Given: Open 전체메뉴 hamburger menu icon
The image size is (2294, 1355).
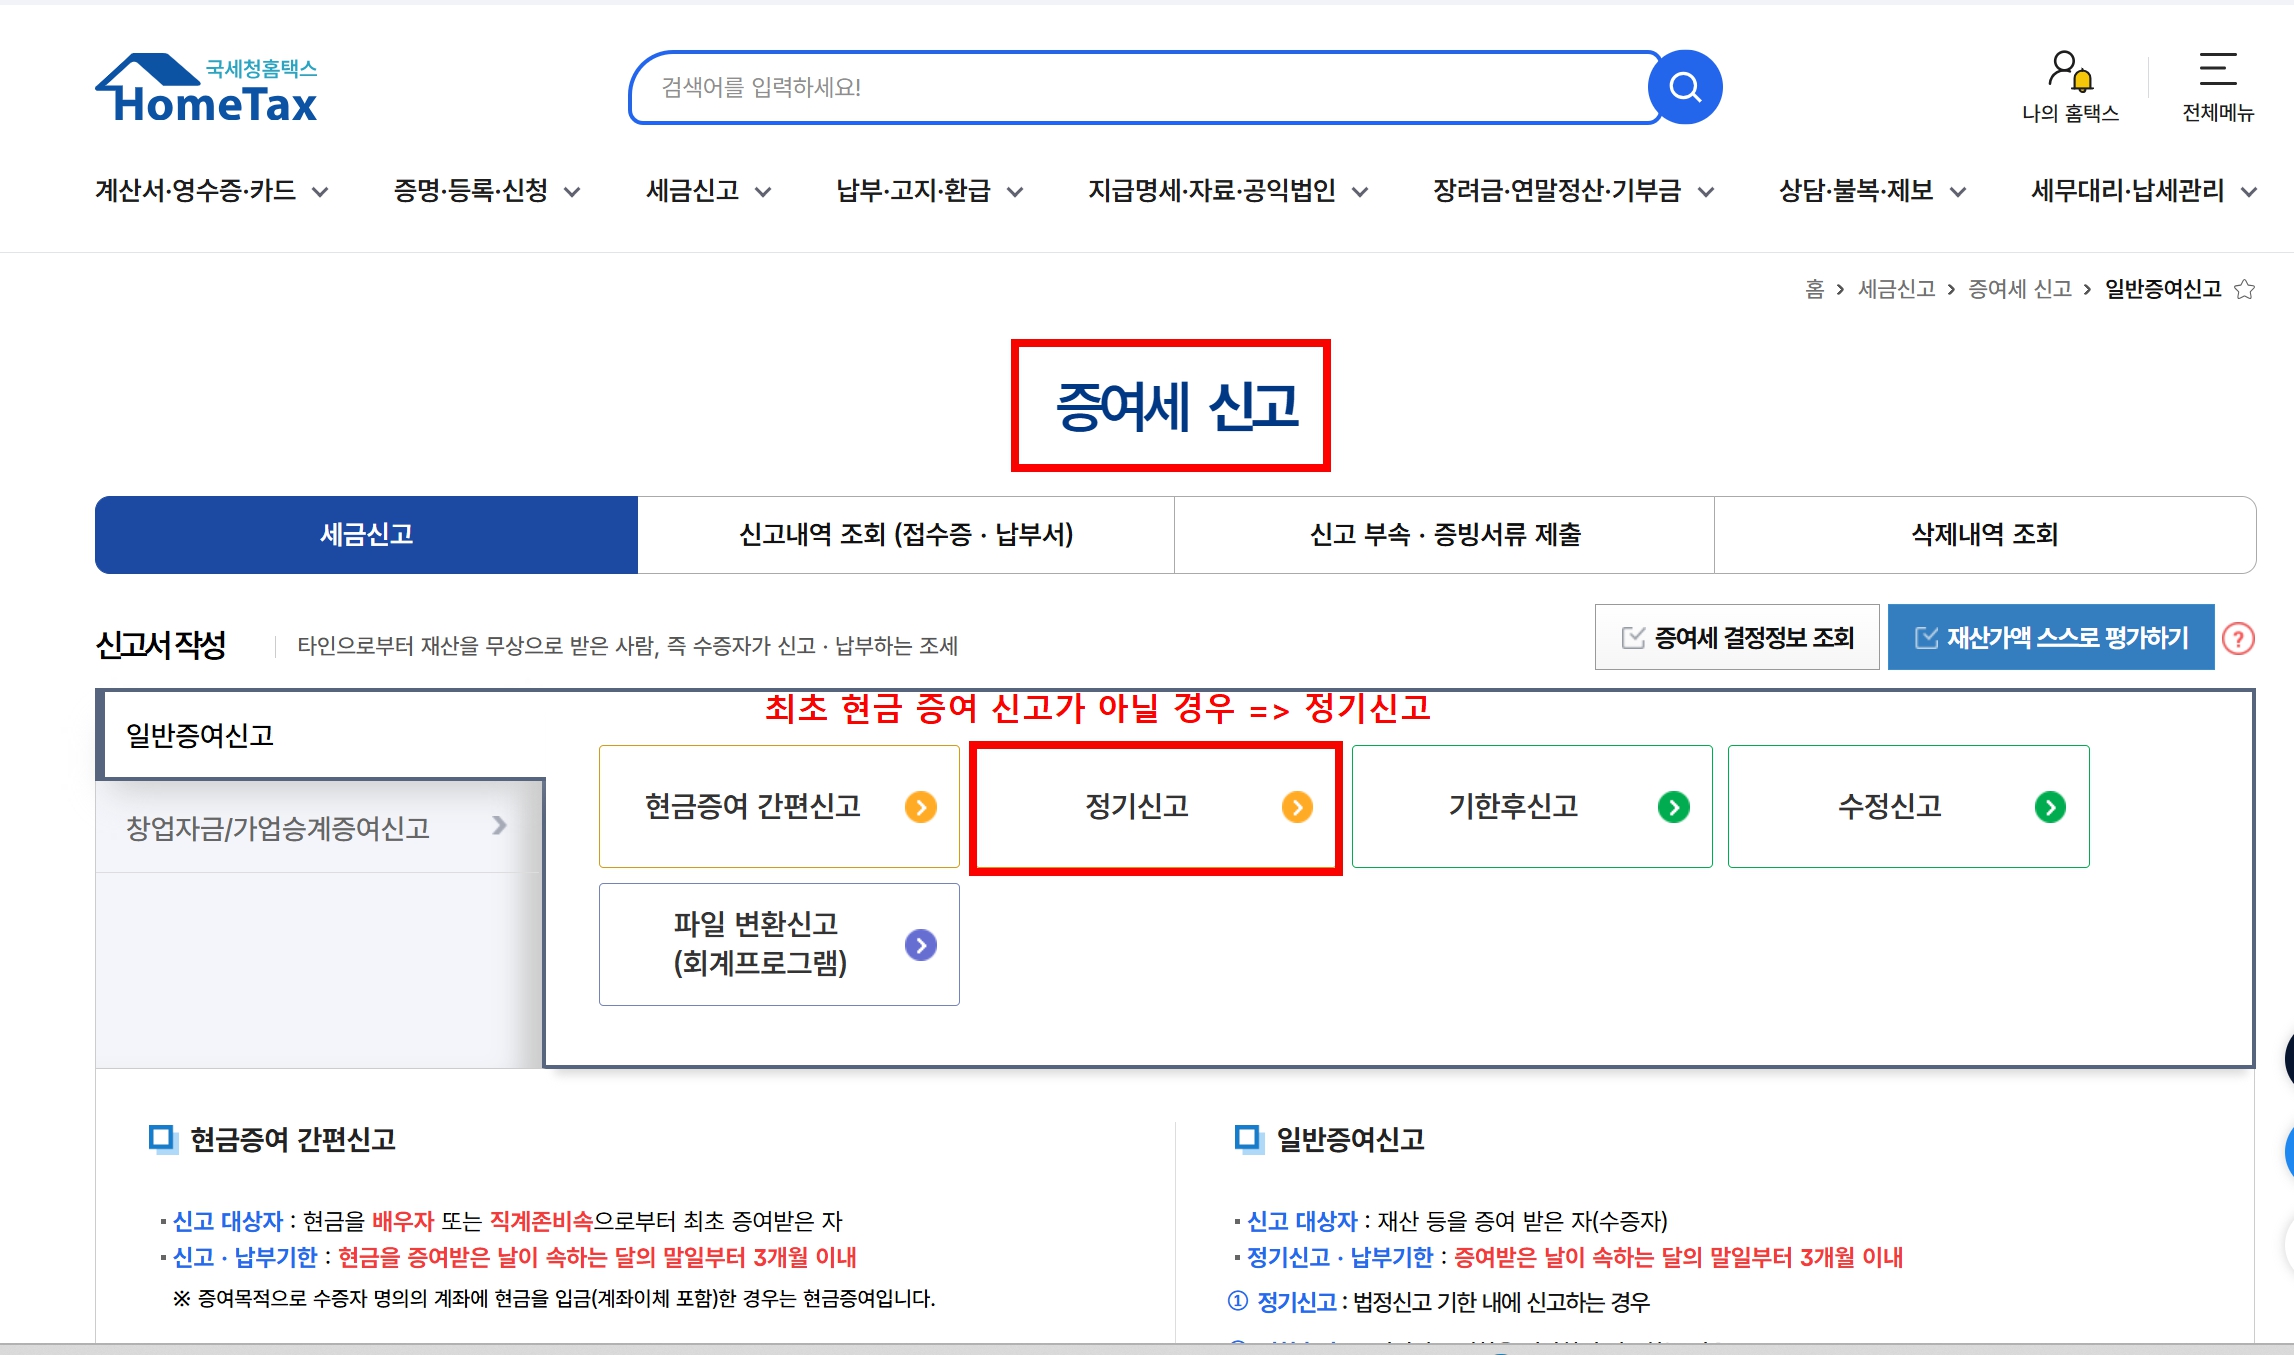Looking at the screenshot, I should coord(2217,70).
